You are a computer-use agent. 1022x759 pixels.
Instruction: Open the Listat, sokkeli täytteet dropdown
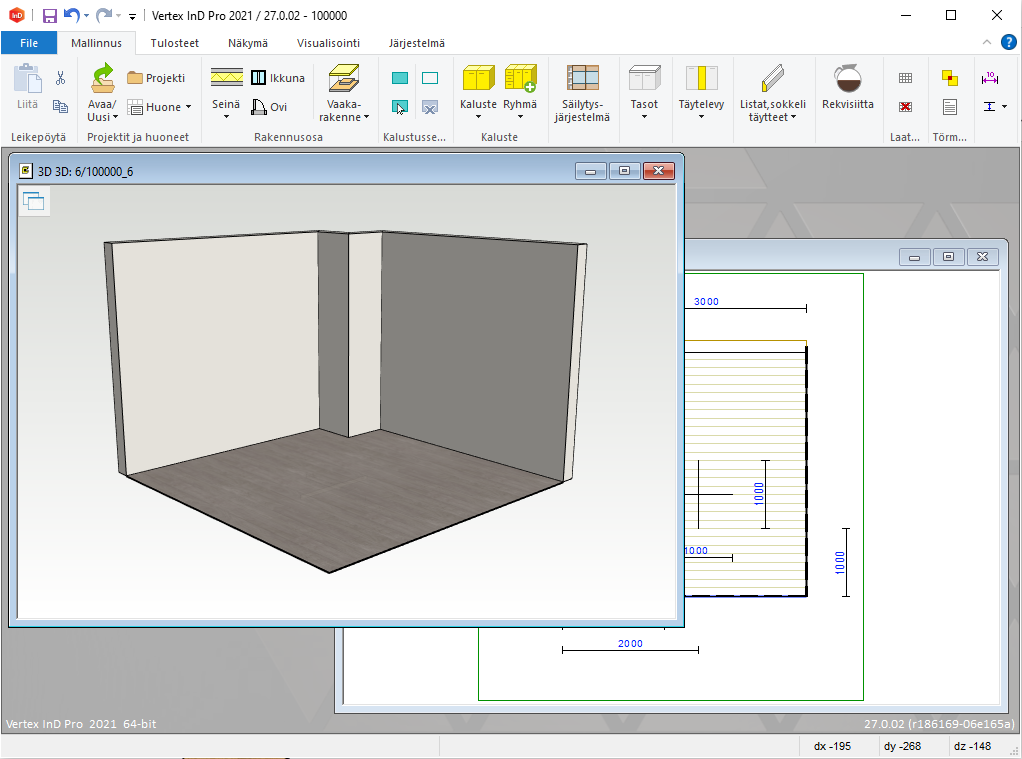pyautogui.click(x=793, y=117)
